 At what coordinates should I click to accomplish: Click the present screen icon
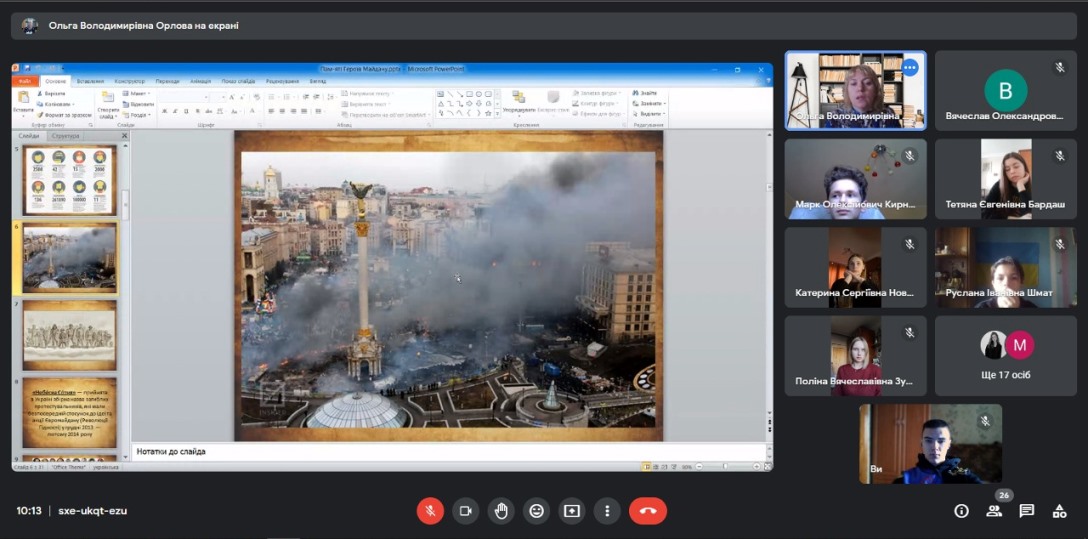pos(572,511)
